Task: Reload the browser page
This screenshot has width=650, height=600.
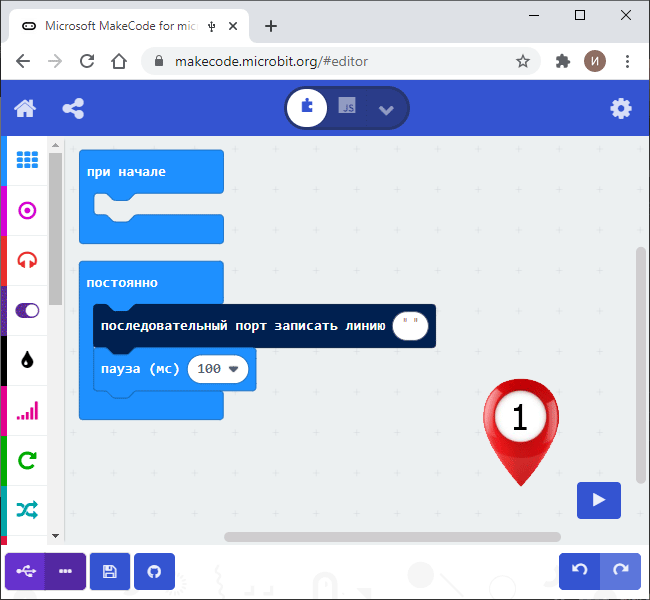Action: pos(87,61)
